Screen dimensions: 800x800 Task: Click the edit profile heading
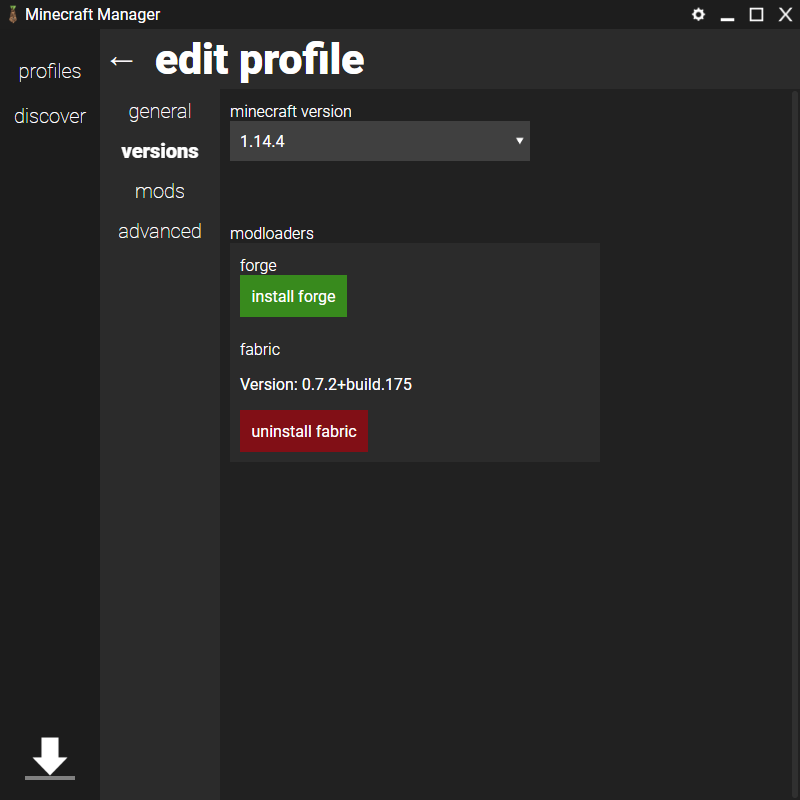260,60
